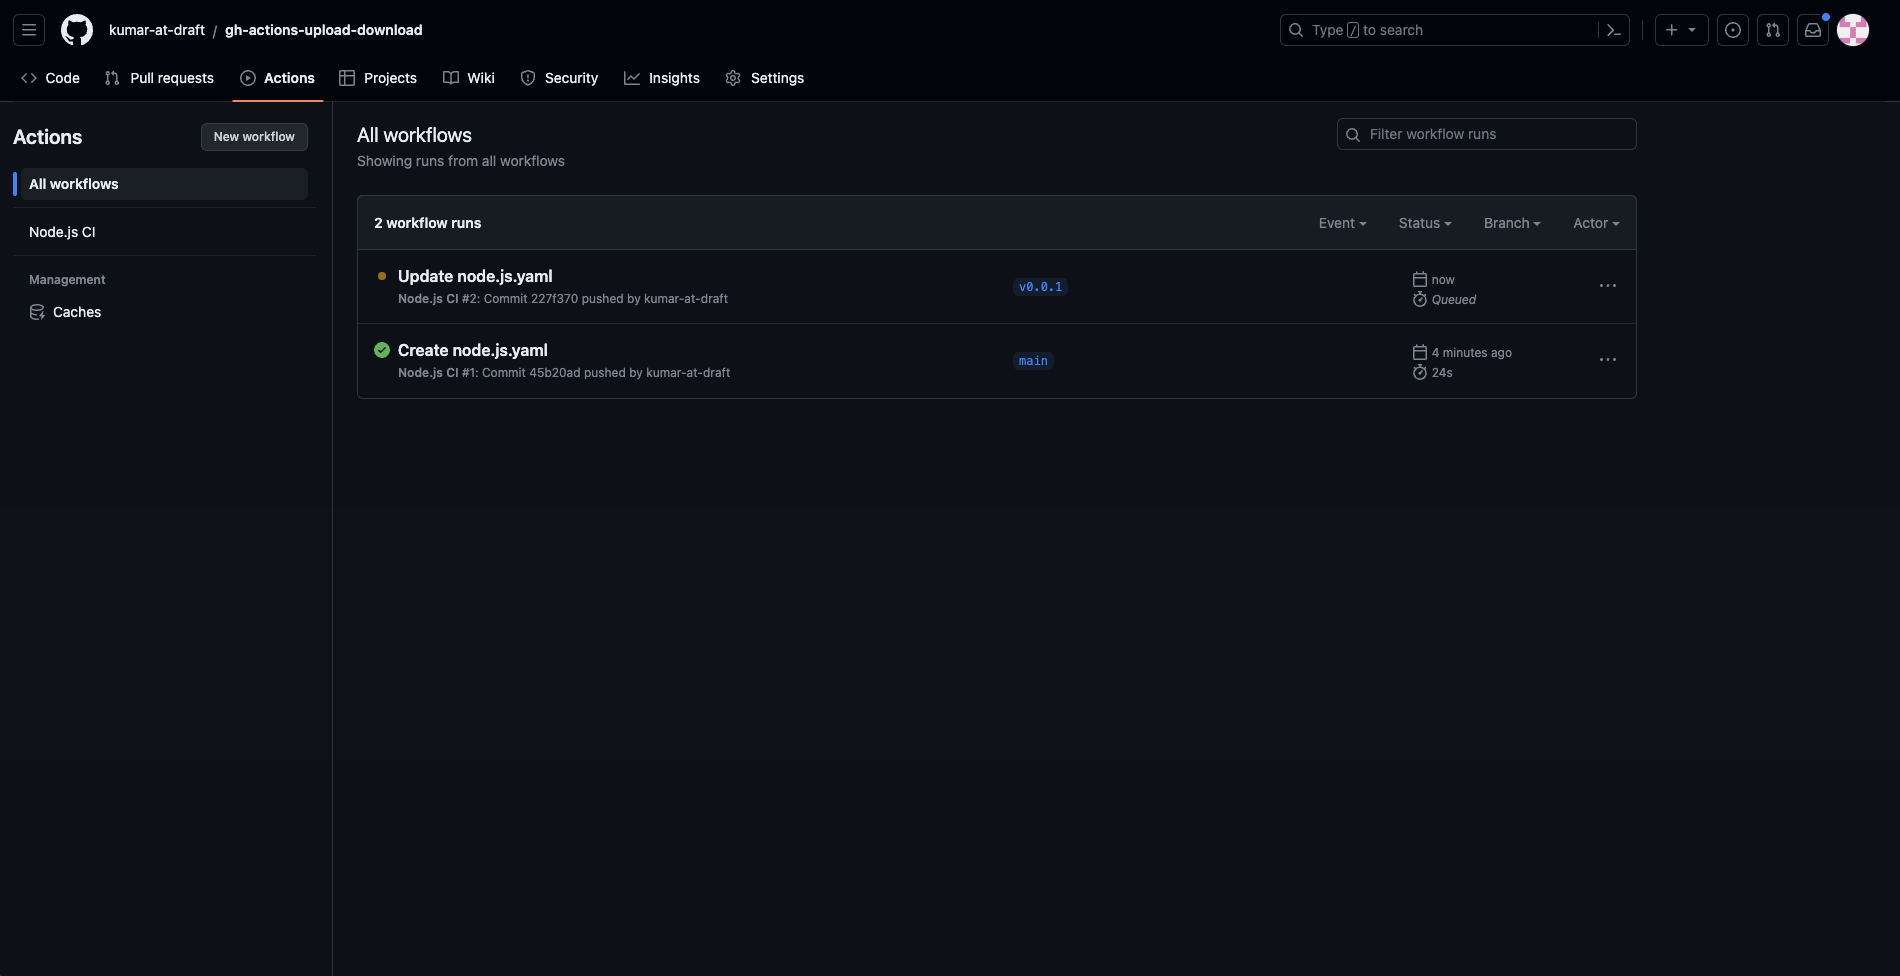Open the Update node.js.yaml workflow run
This screenshot has width=1900, height=976.
[x=475, y=276]
